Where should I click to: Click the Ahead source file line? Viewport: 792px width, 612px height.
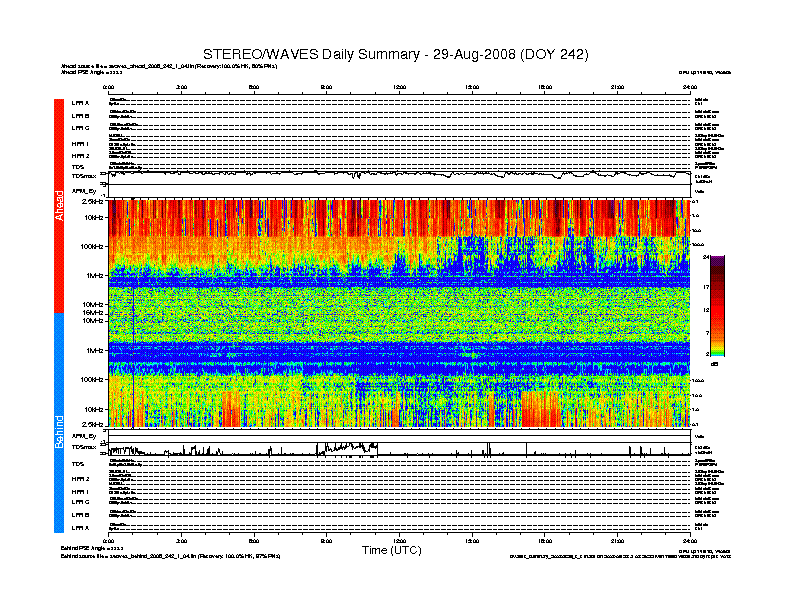169,66
